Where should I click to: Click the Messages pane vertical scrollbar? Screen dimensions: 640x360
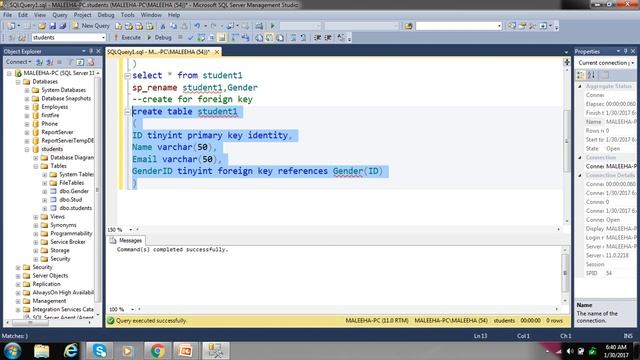565,274
